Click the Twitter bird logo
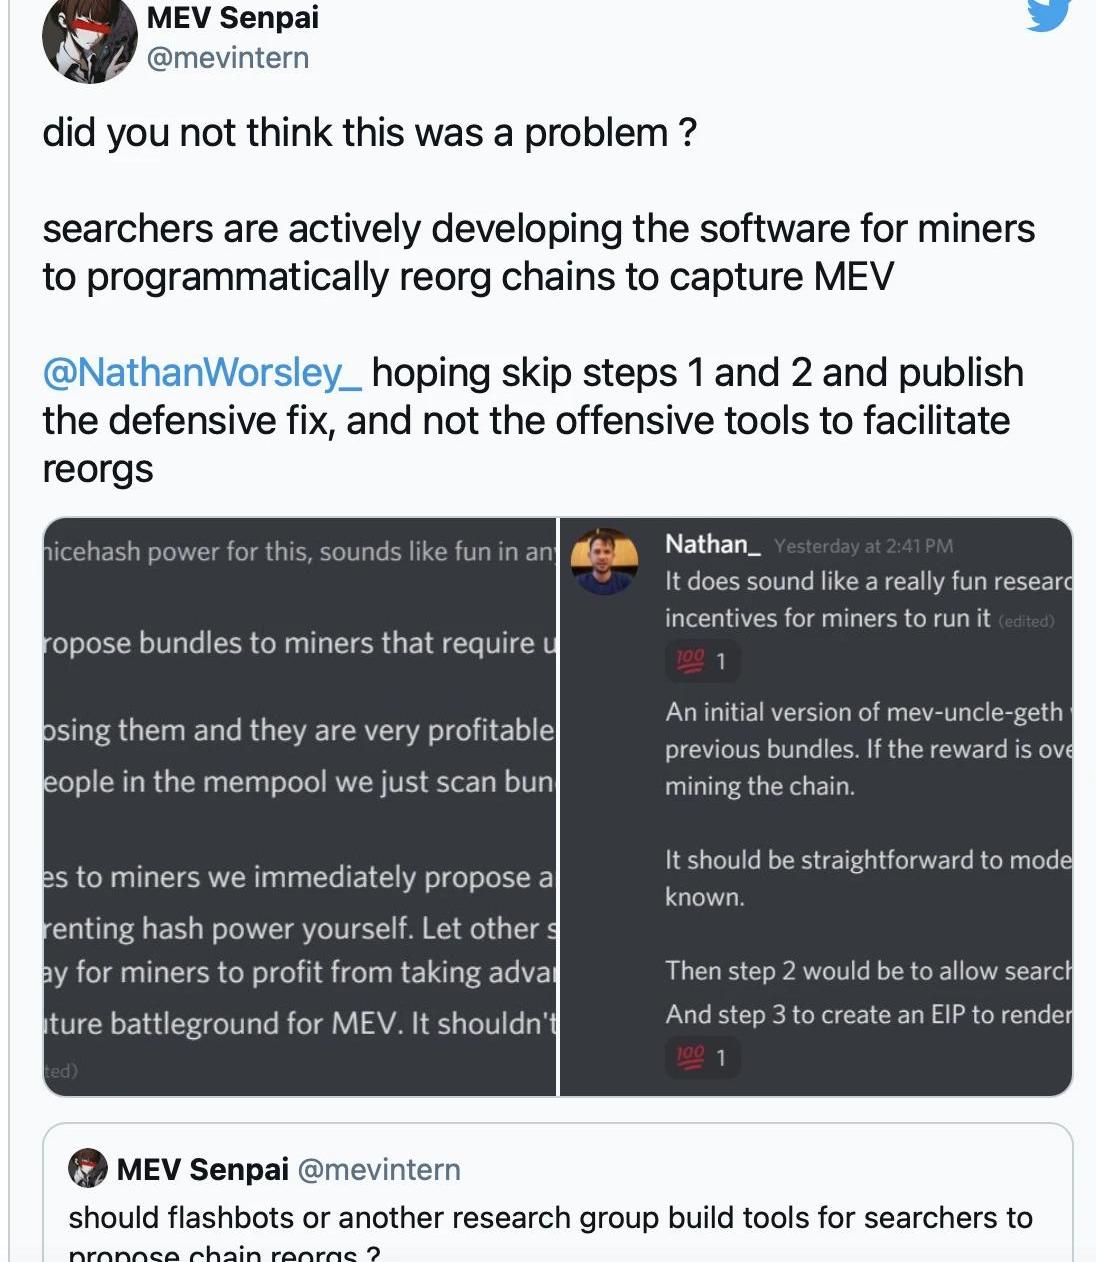 tap(1048, 14)
